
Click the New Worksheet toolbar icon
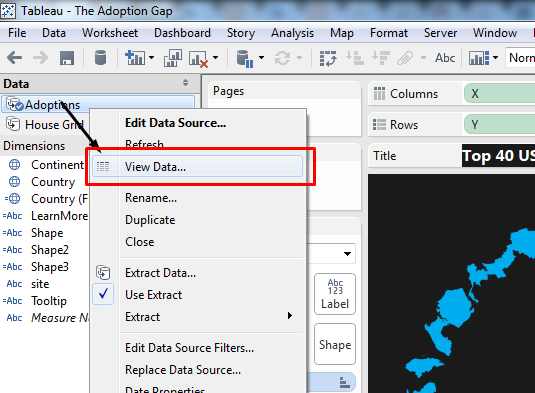(135, 58)
